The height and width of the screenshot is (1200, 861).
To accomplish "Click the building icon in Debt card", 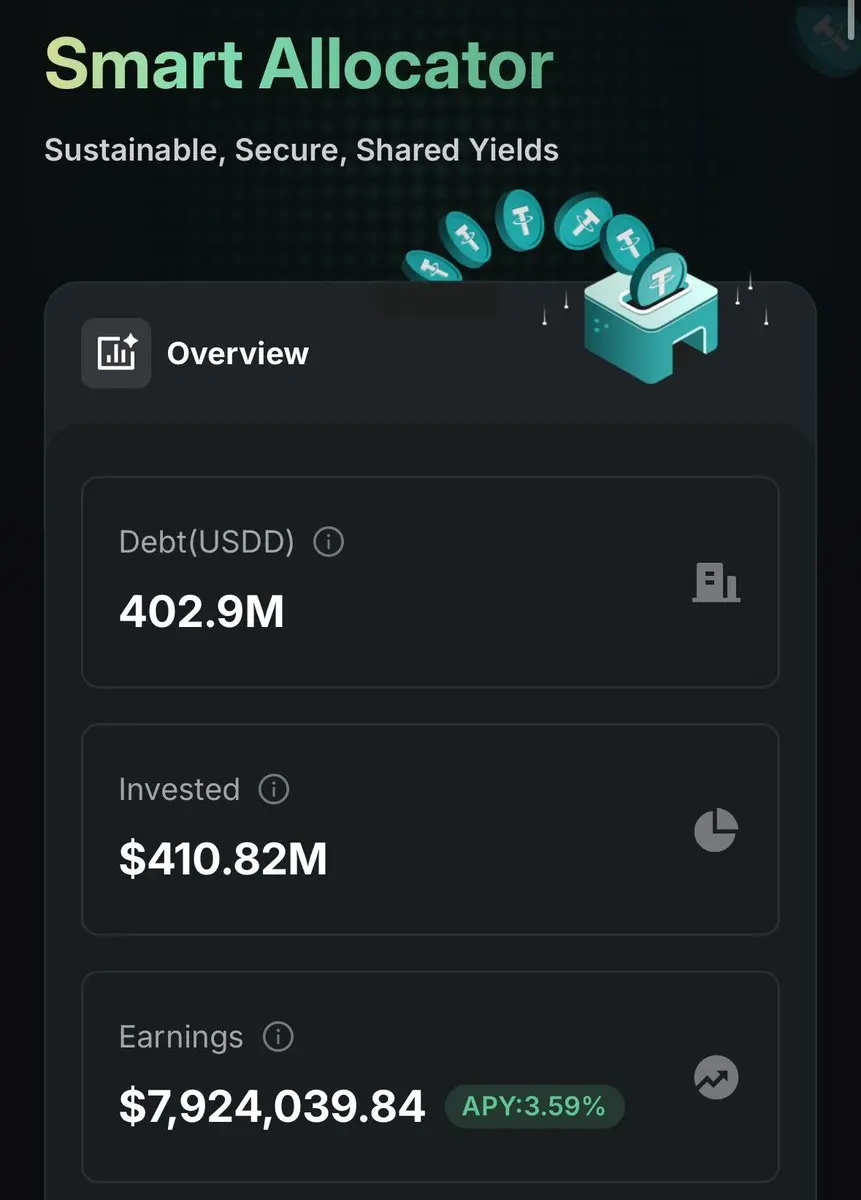I will [716, 582].
